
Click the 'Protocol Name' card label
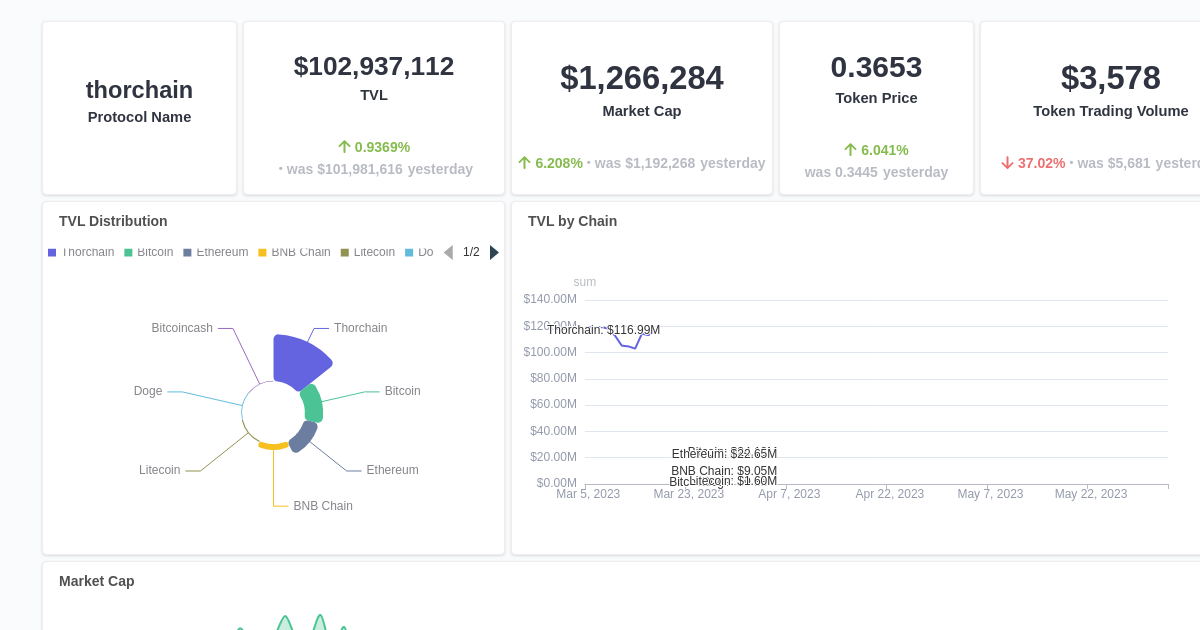click(139, 117)
